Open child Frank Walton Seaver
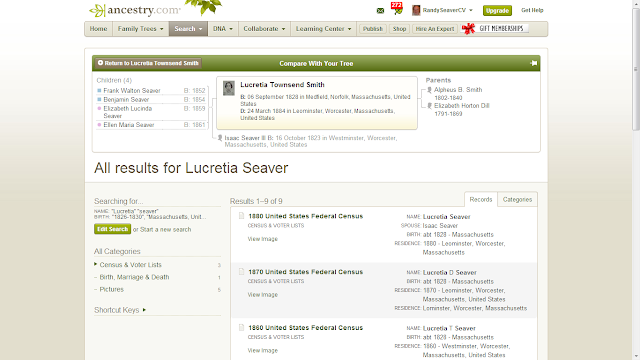The width and height of the screenshot is (640, 360). point(132,91)
